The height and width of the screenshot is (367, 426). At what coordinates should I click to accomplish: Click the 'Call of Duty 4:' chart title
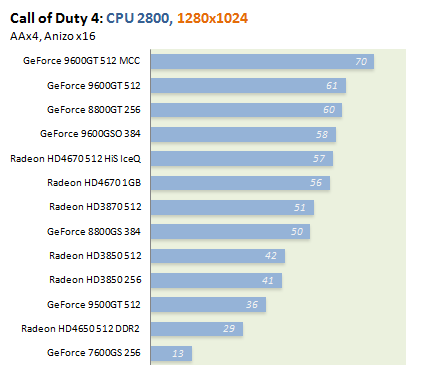(x=57, y=18)
